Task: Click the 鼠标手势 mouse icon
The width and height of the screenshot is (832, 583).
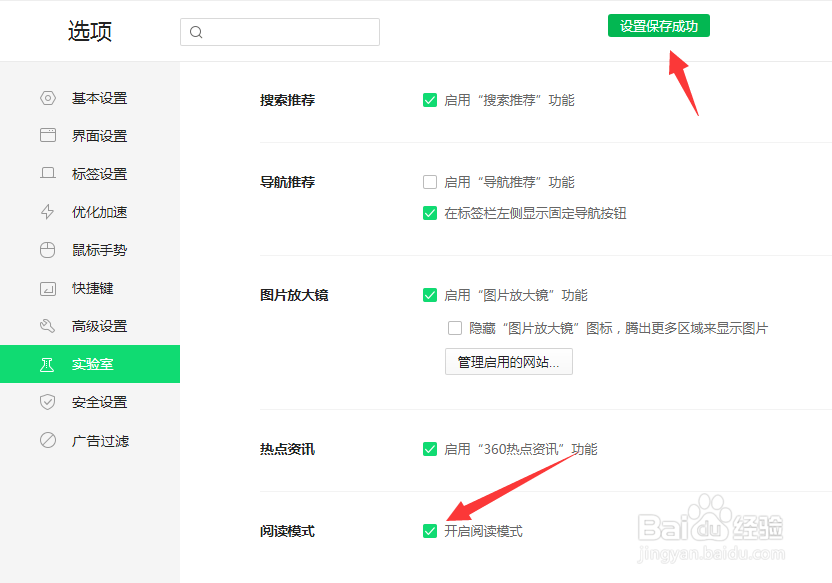Action: pyautogui.click(x=48, y=250)
